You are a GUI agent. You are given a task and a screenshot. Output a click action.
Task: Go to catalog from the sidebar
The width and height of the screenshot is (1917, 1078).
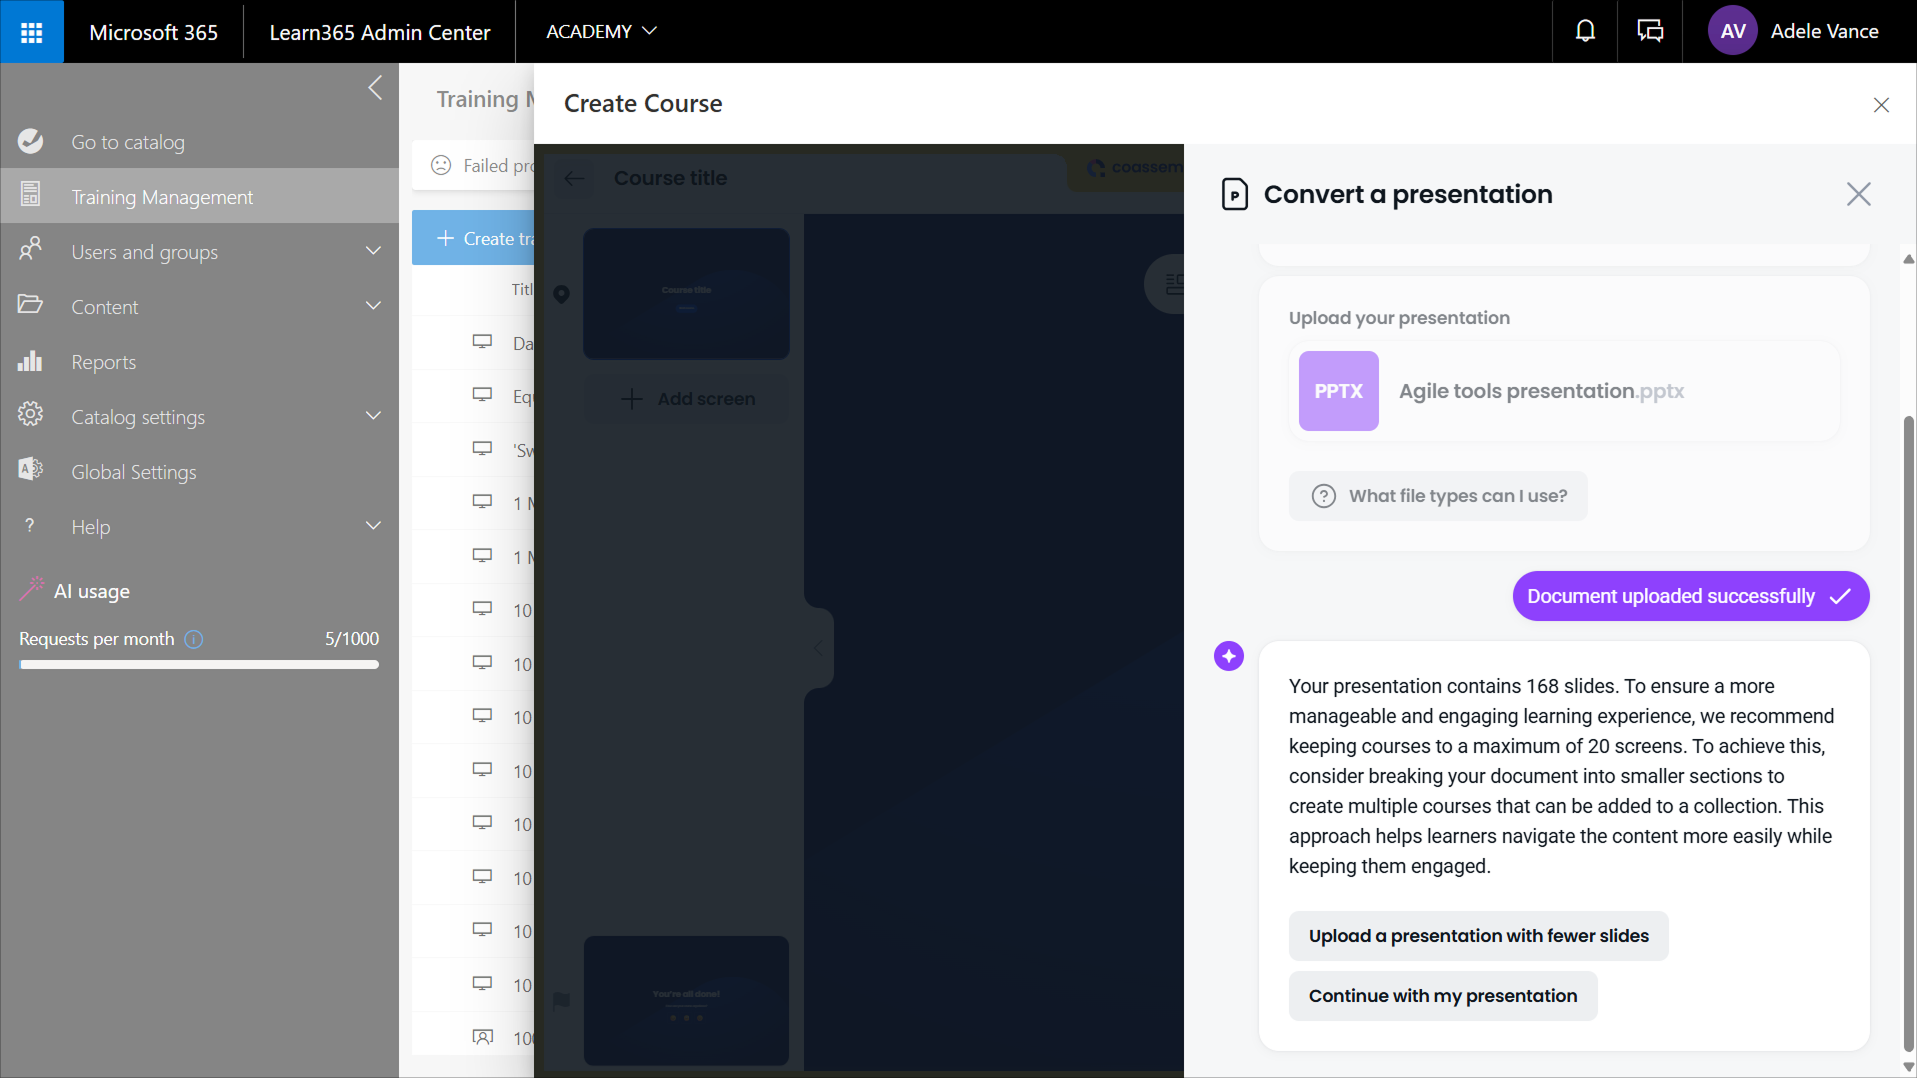(128, 142)
